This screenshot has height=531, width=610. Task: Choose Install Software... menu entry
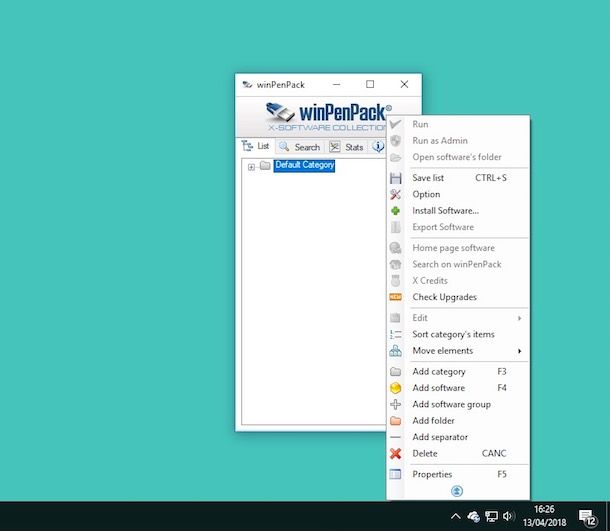coord(458,210)
